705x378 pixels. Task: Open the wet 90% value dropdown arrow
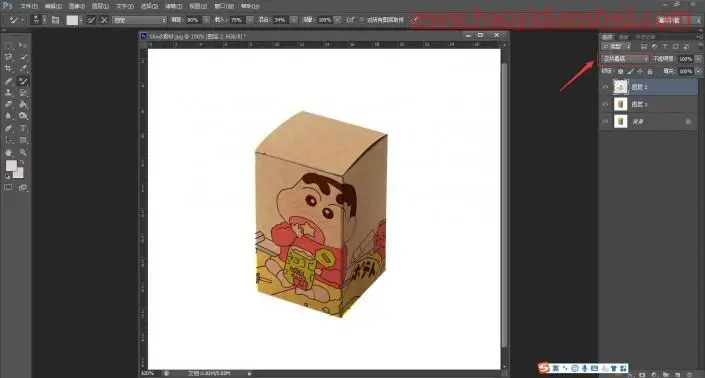point(206,20)
